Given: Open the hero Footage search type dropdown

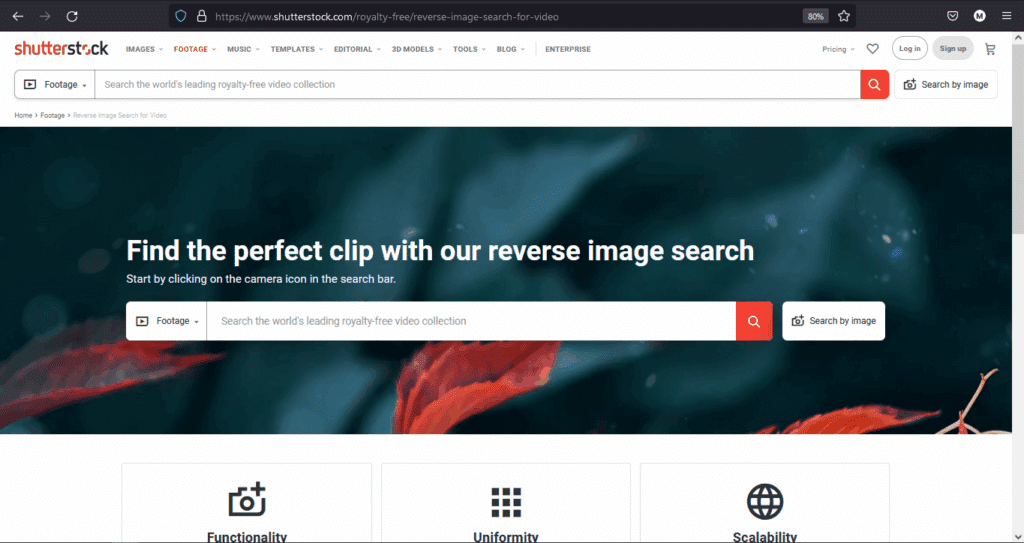Looking at the screenshot, I should click(167, 321).
